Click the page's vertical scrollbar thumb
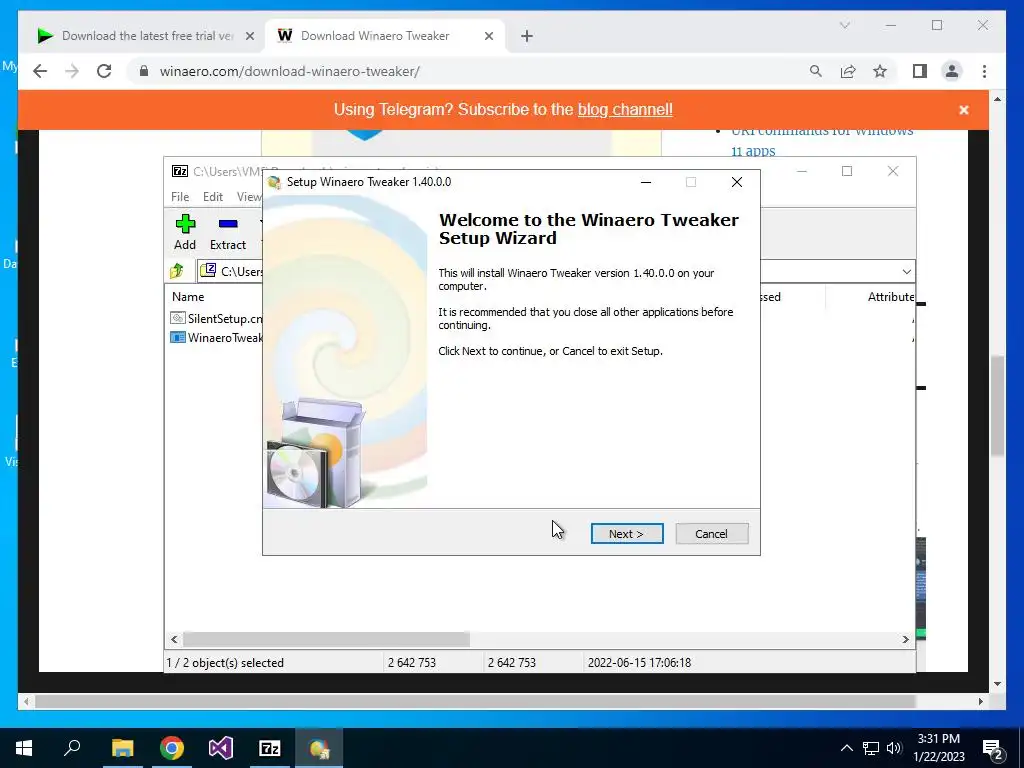1024x768 pixels. 997,405
